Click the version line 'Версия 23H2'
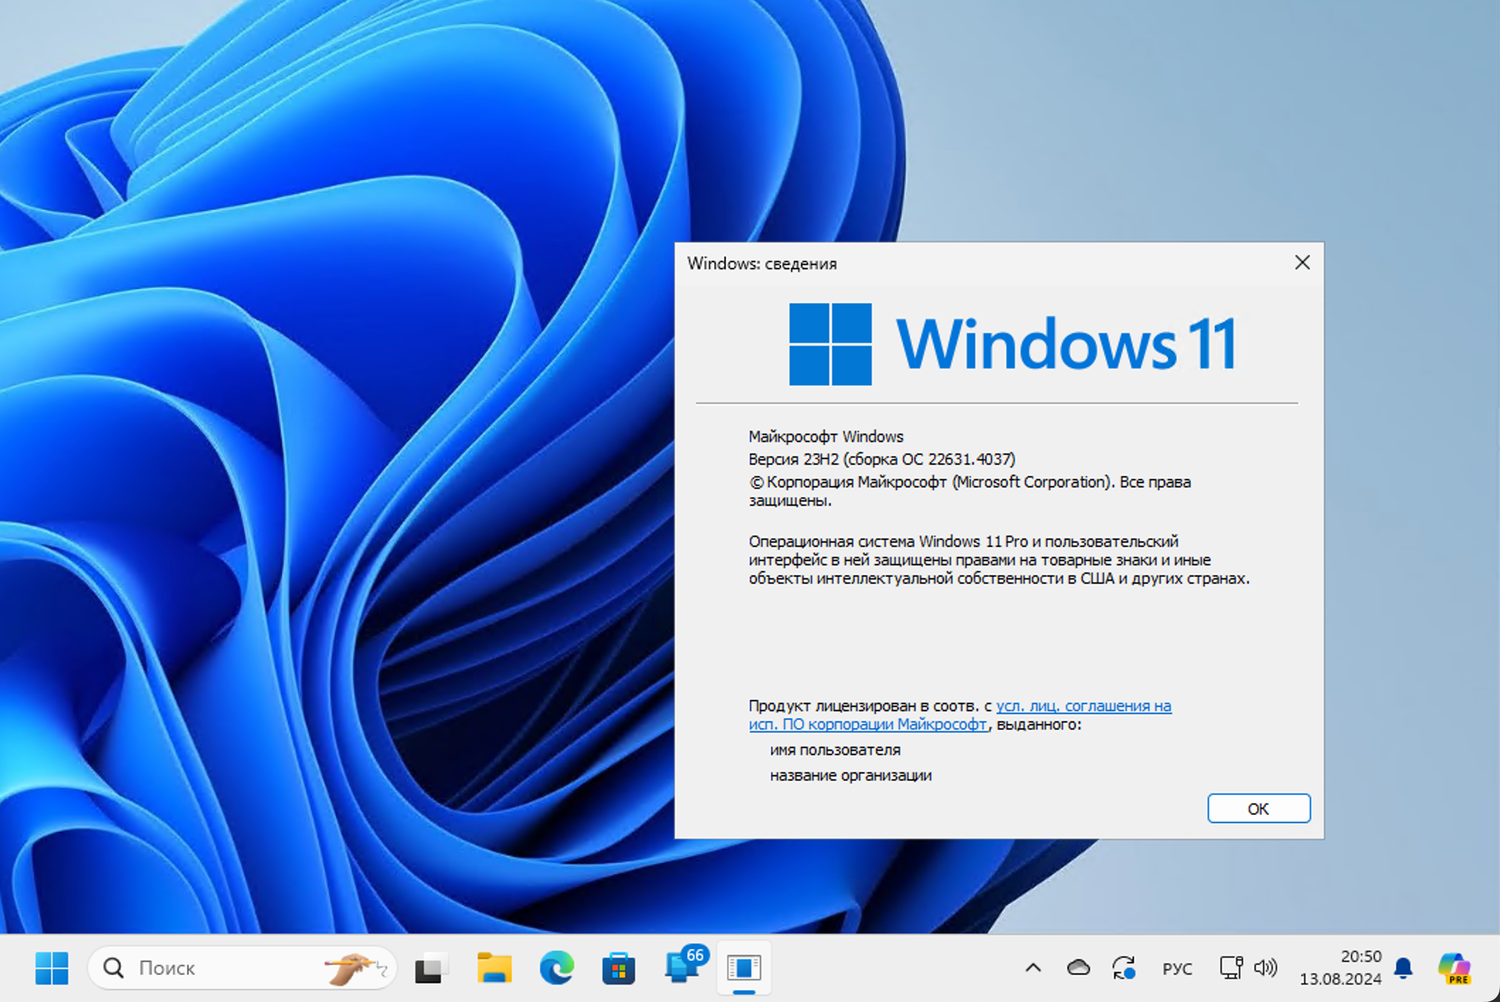 click(882, 459)
